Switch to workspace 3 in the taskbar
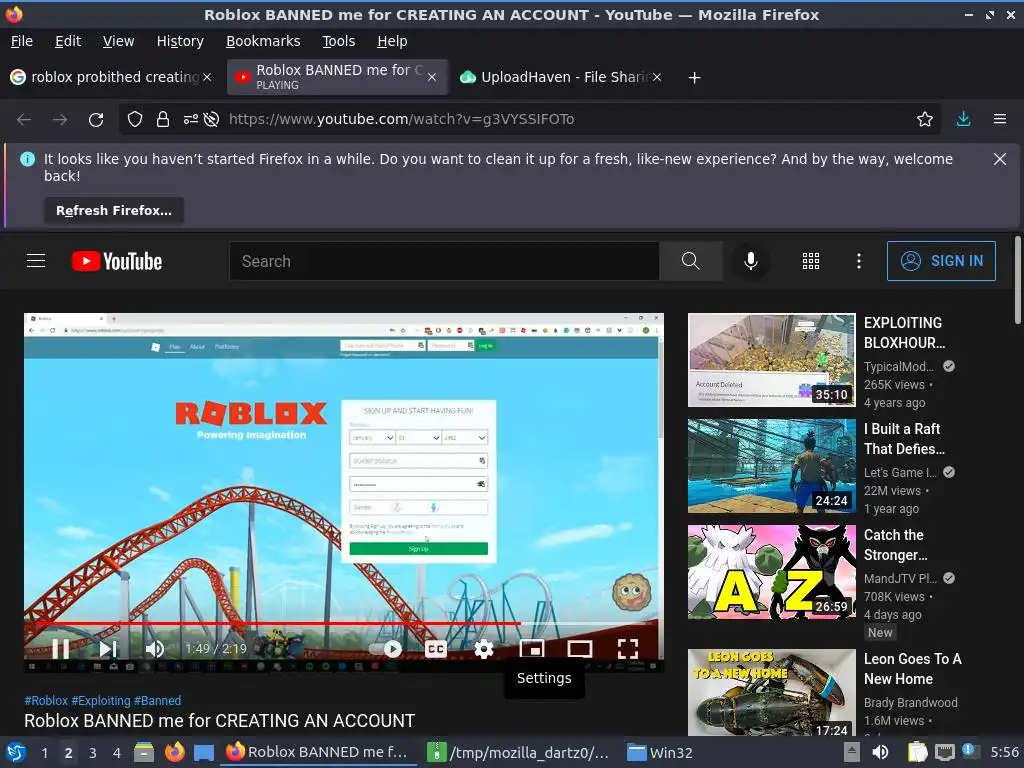 point(93,753)
